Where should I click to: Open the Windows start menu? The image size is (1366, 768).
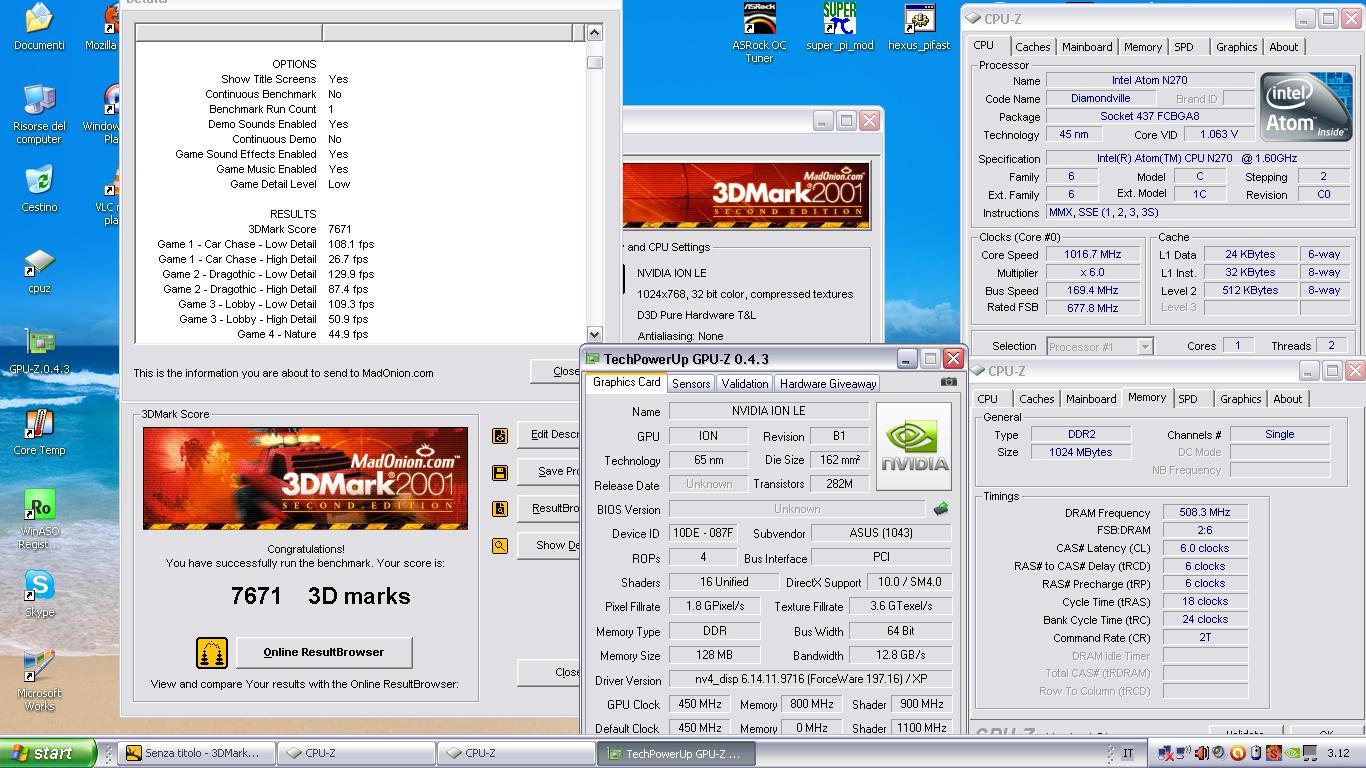(47, 753)
